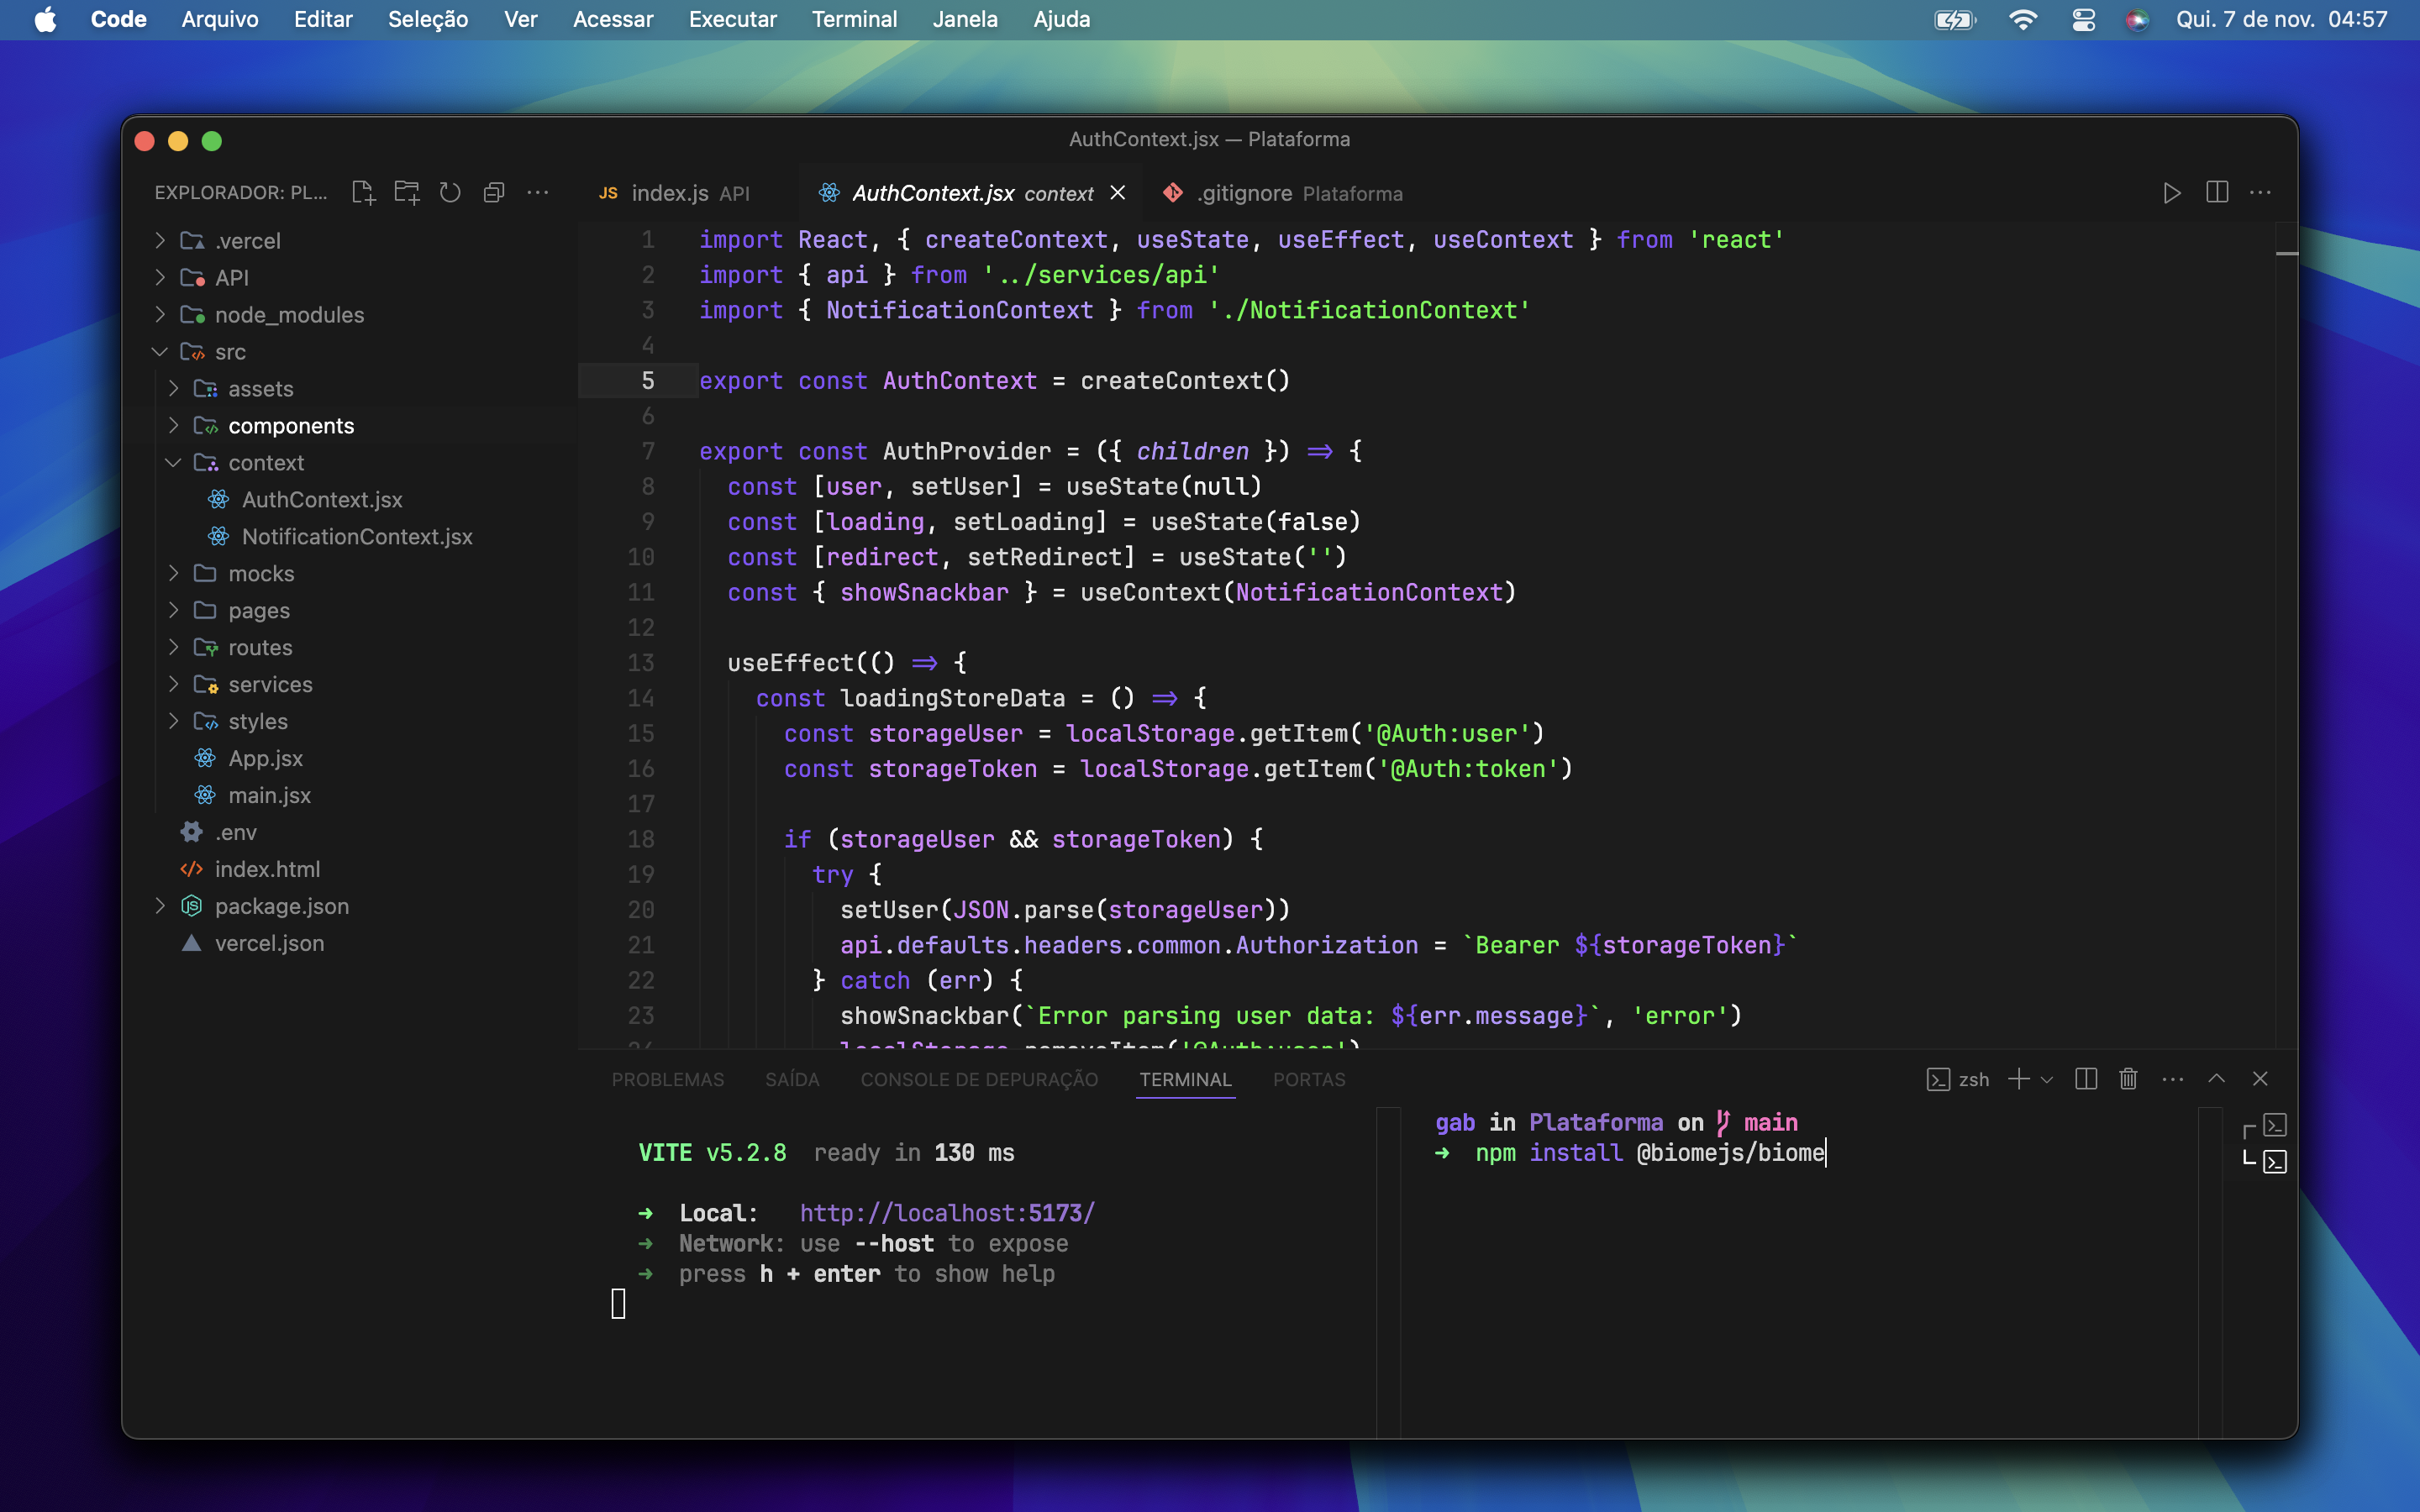Click the editor minimap scrollbar slider
Viewport: 2420px width, 1512px height.
point(2286,253)
